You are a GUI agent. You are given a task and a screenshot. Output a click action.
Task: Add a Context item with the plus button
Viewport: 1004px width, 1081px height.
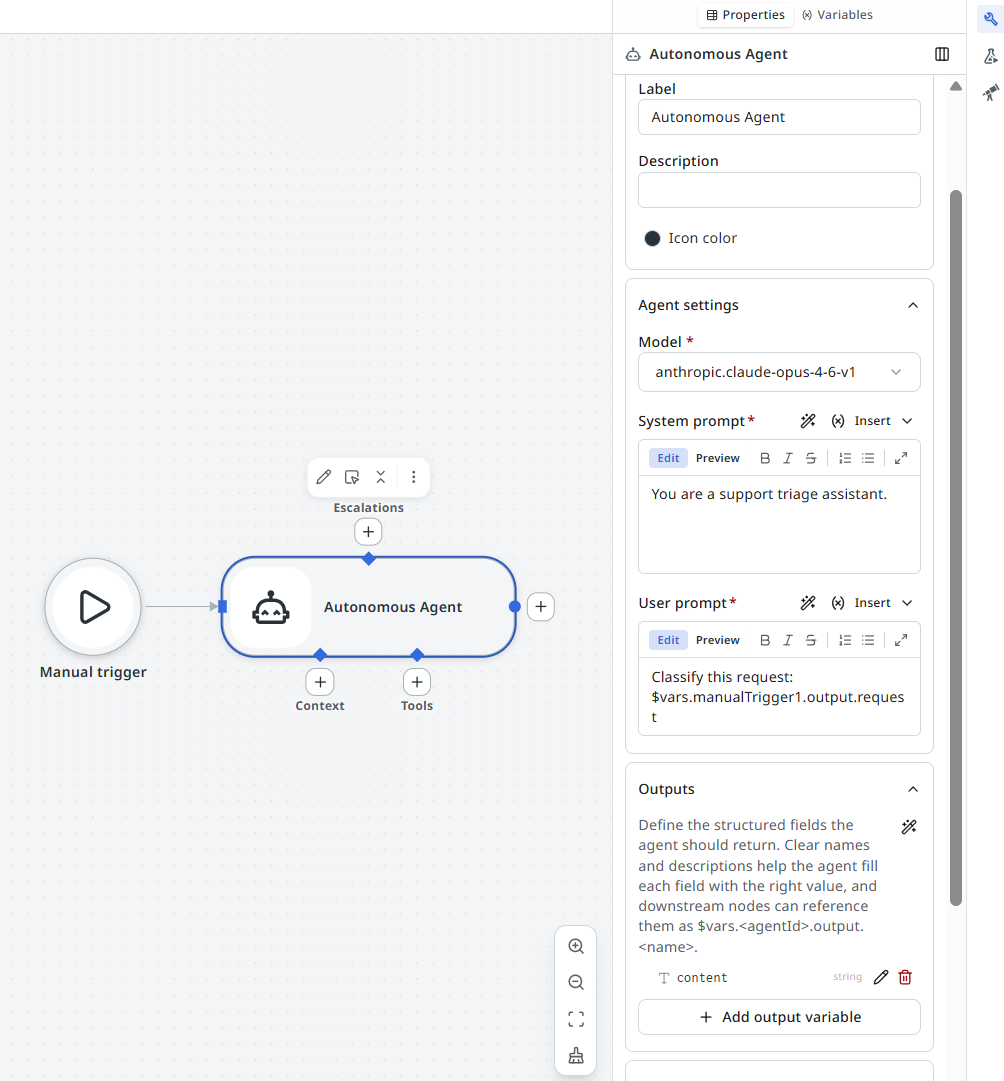click(320, 683)
